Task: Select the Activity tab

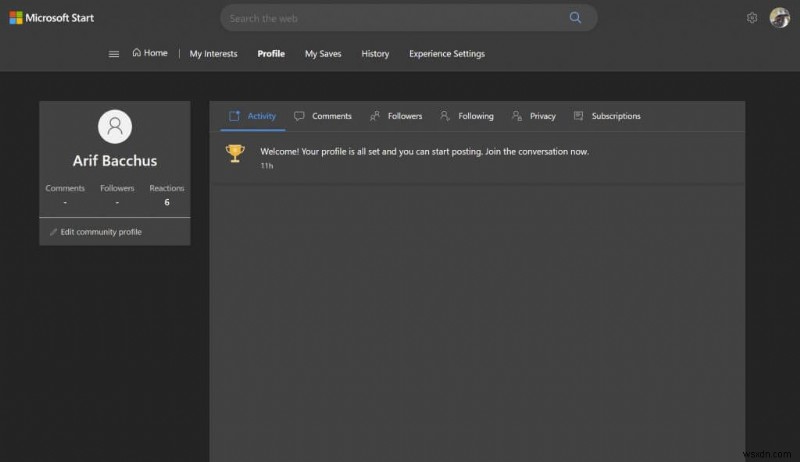Action: pos(253,116)
